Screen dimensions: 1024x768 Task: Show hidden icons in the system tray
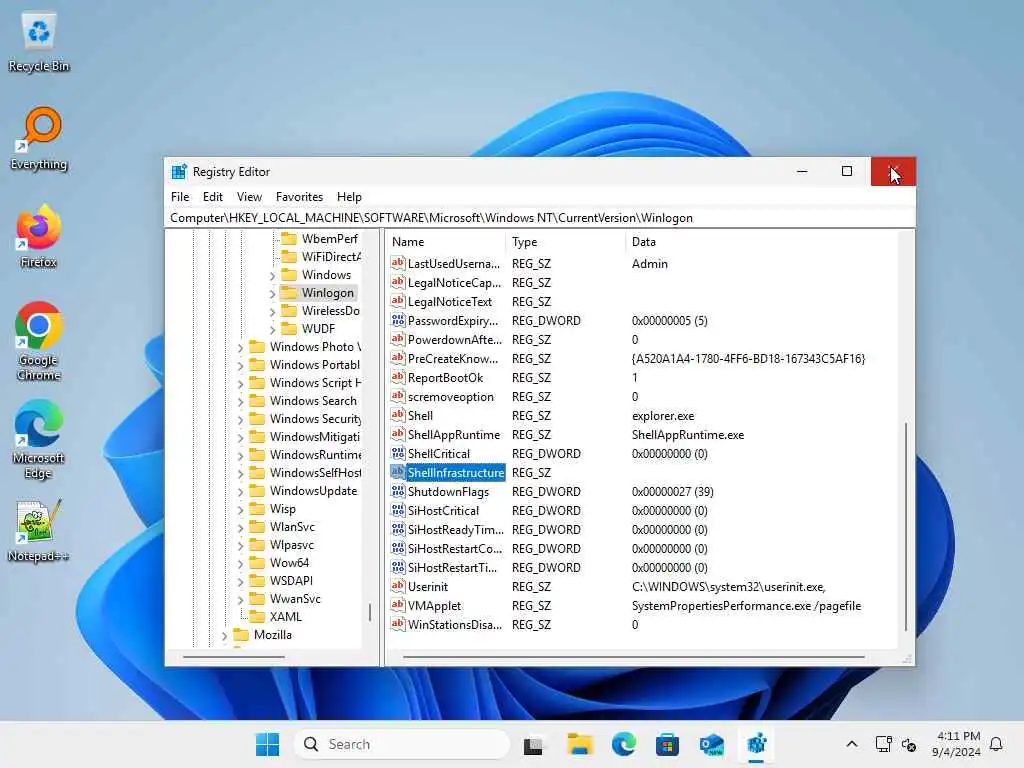coord(852,744)
